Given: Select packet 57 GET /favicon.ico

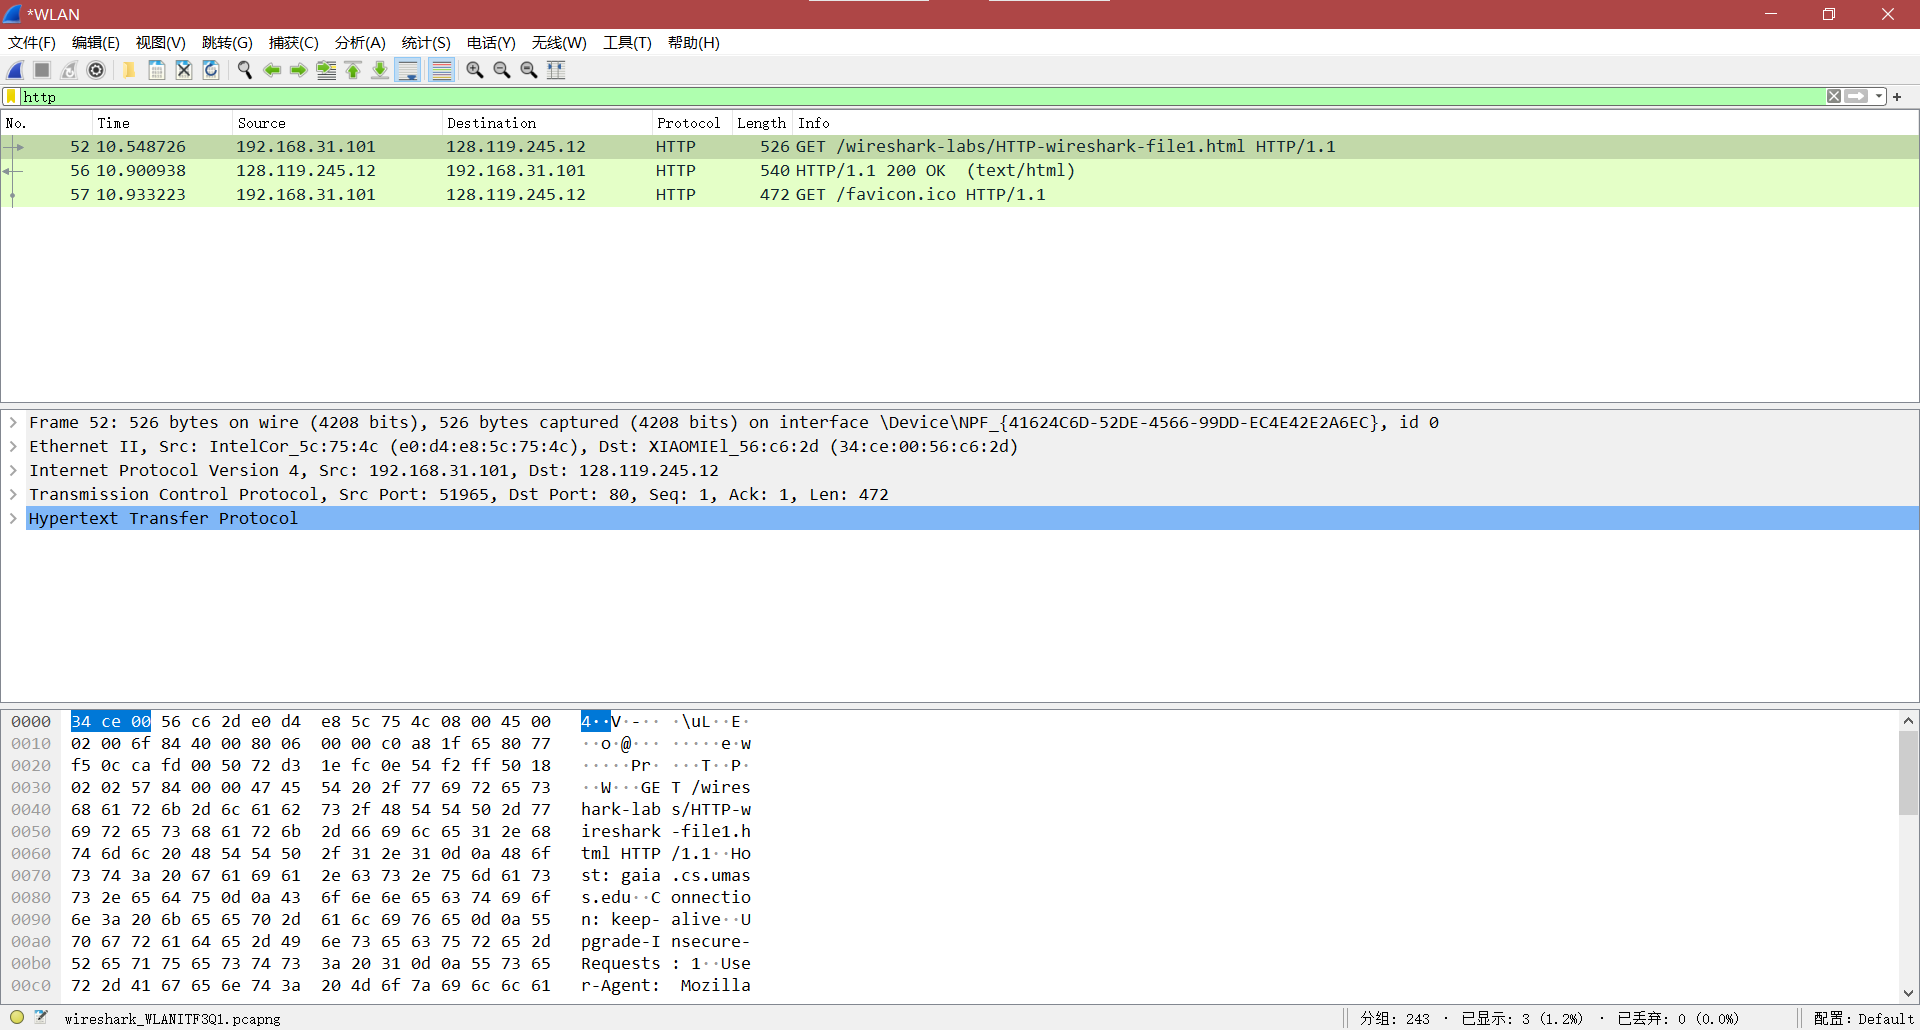Looking at the screenshot, I should pyautogui.click(x=960, y=195).
